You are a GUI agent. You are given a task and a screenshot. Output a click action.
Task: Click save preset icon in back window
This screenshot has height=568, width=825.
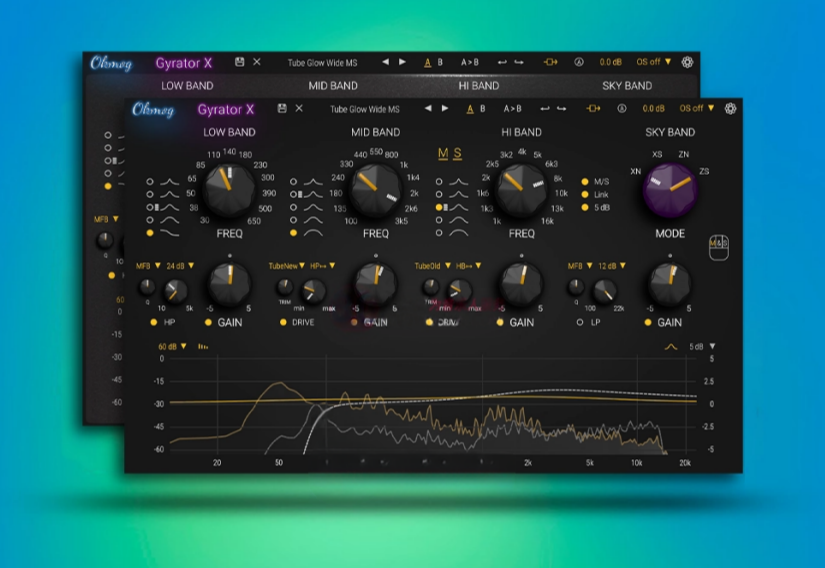coord(239,62)
